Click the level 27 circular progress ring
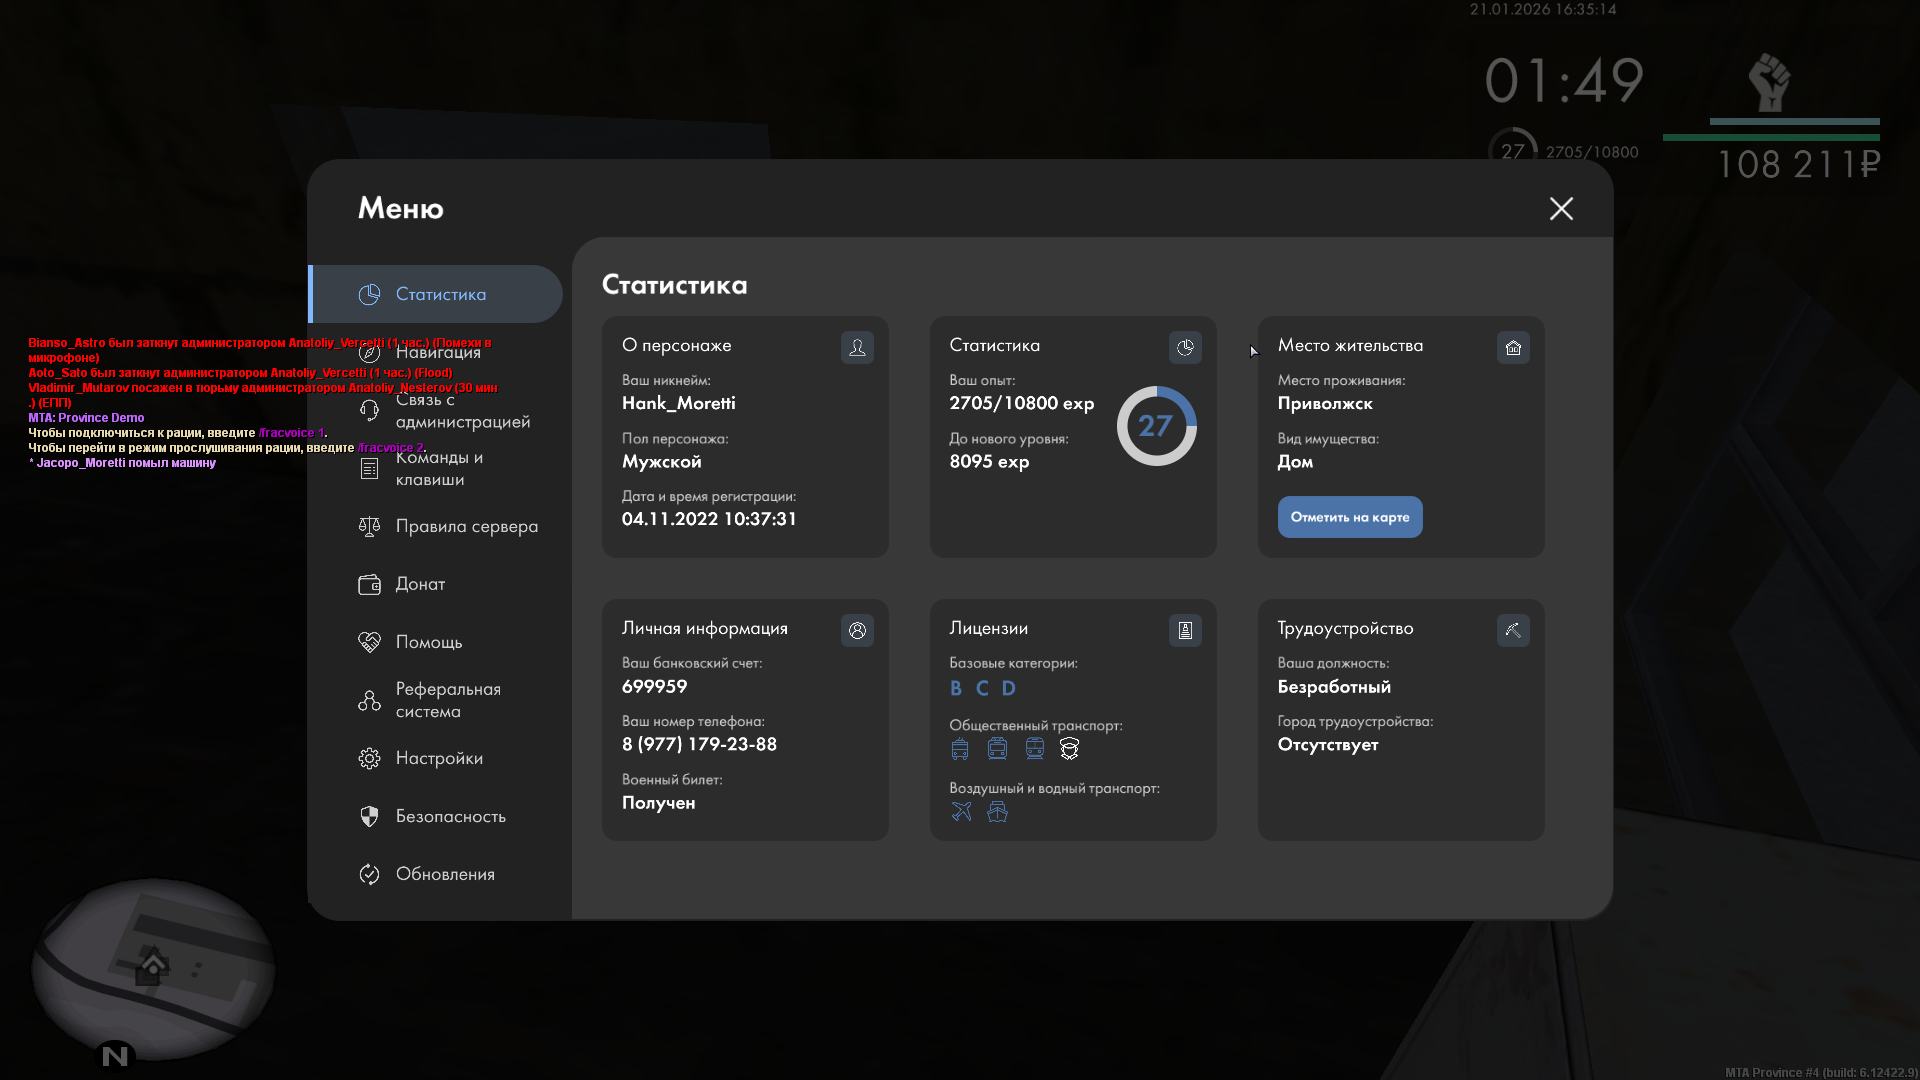The height and width of the screenshot is (1080, 1920). (x=1156, y=426)
